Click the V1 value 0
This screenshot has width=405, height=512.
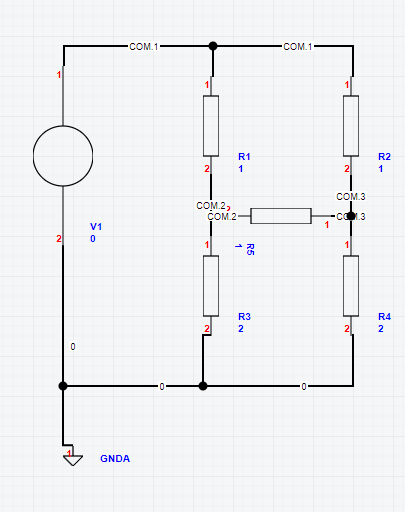point(93,239)
